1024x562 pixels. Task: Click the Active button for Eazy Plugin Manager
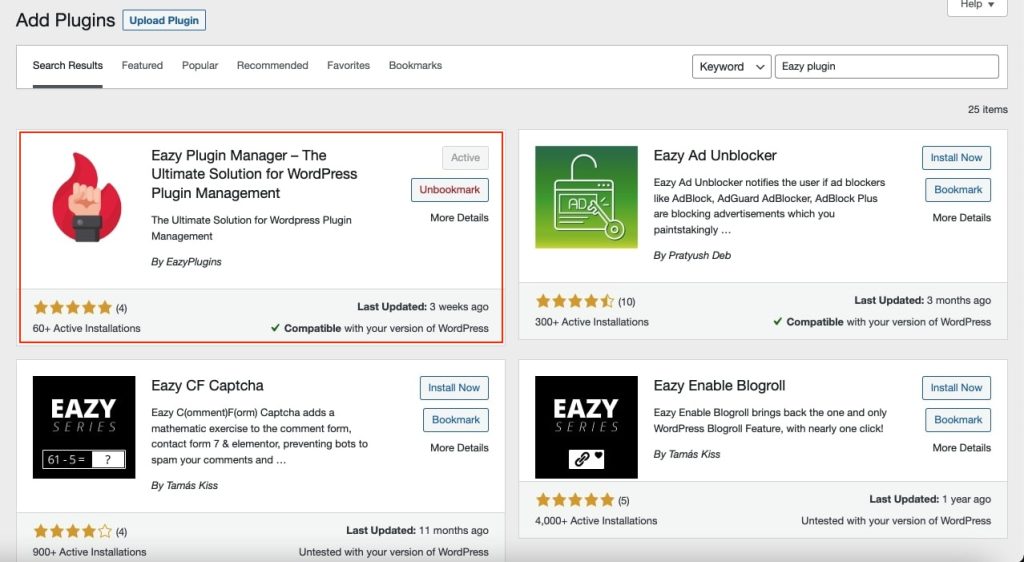click(465, 158)
